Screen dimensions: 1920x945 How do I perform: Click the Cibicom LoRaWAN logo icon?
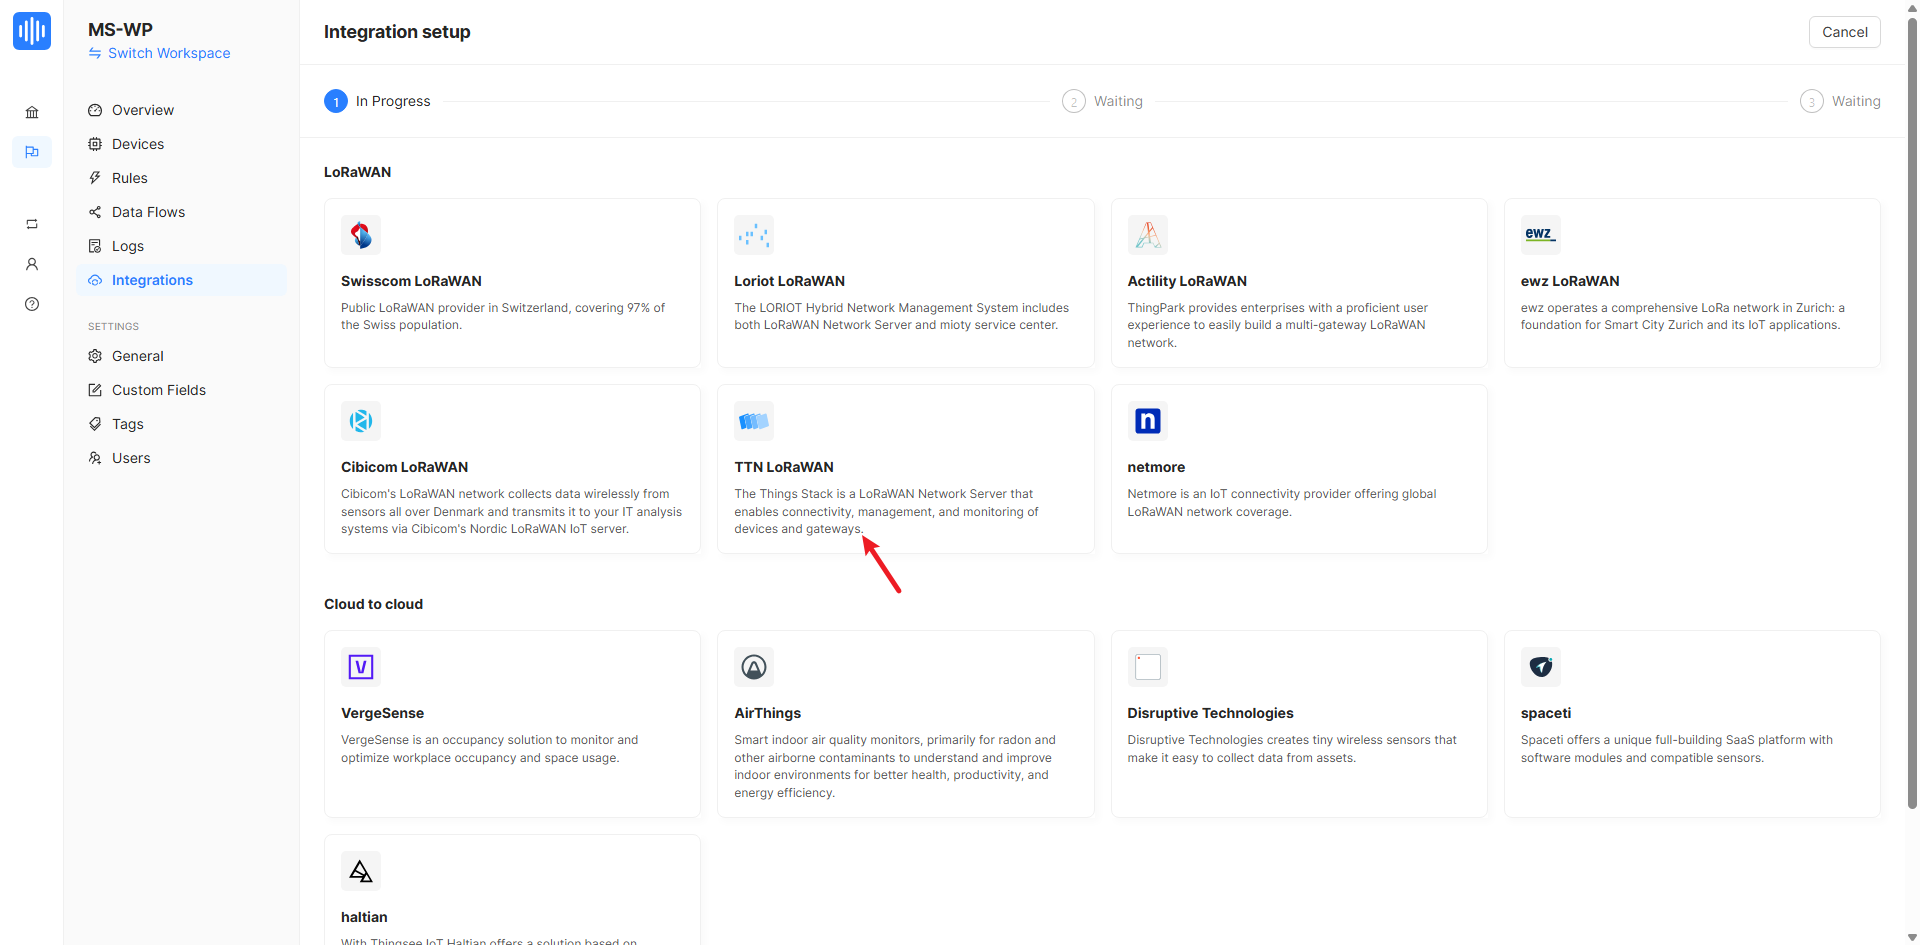[361, 421]
